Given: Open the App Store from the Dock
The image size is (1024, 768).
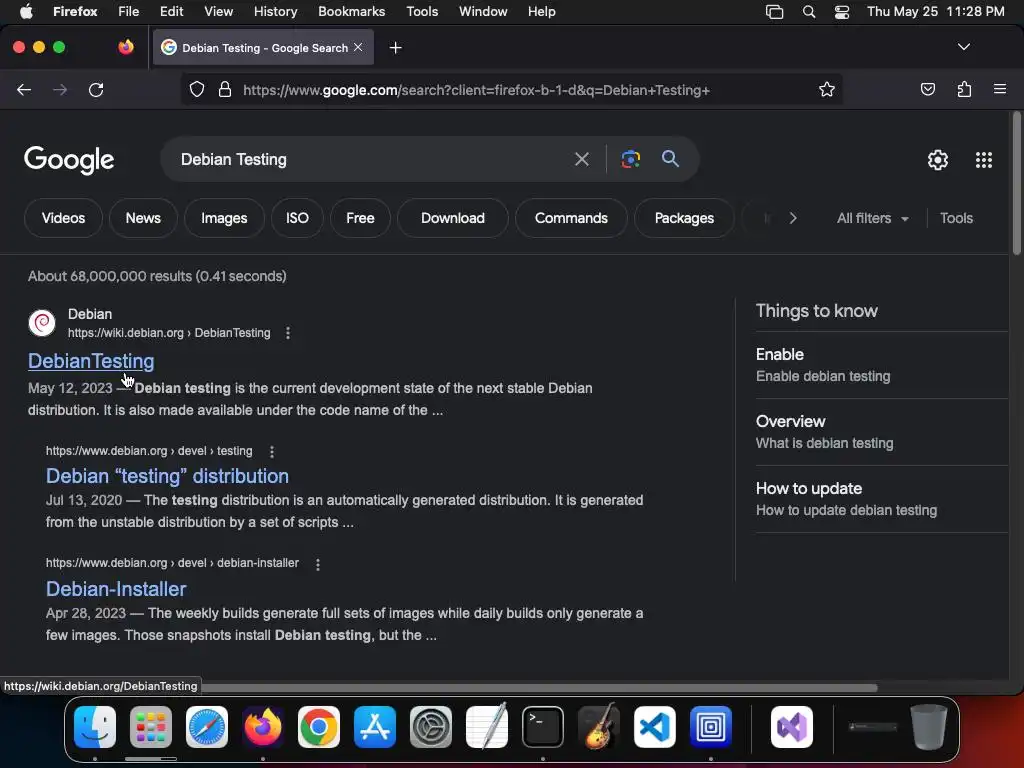Looking at the screenshot, I should (x=375, y=727).
